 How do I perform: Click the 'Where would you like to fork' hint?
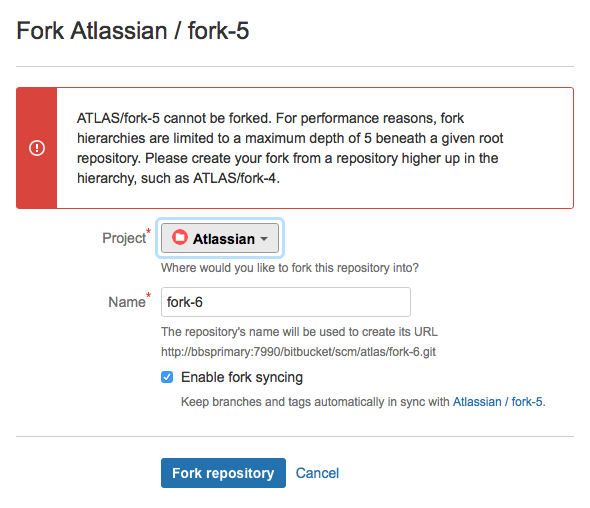coord(290,268)
